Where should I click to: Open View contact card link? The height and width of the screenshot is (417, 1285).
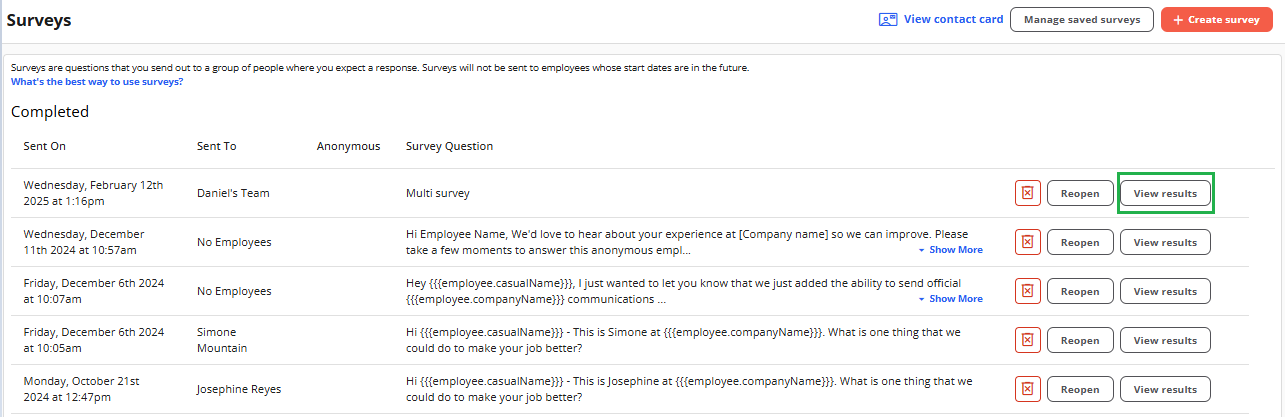tap(953, 19)
